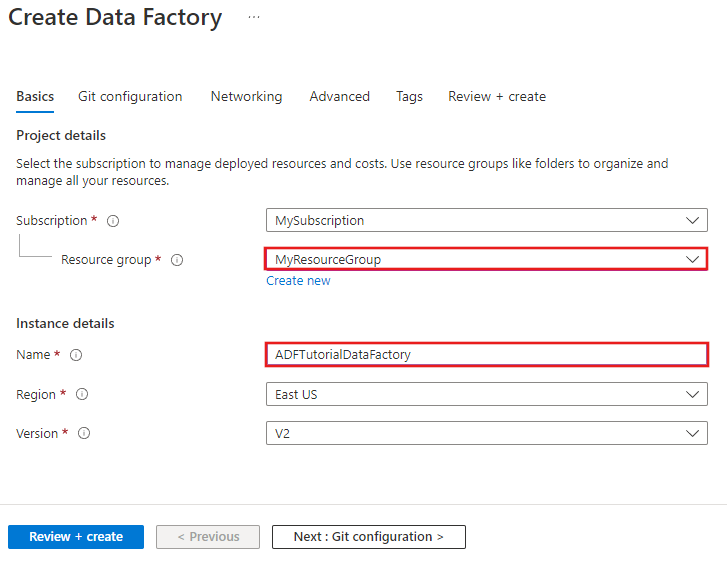
Task: Open the ellipsis menu beside the page title
Action: (x=254, y=18)
